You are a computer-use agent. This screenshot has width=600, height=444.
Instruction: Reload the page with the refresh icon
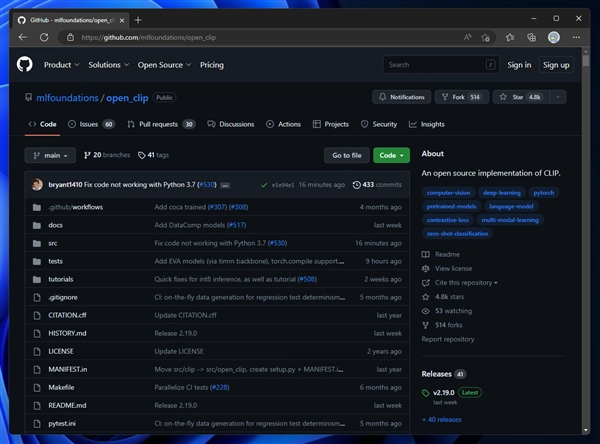click(44, 37)
